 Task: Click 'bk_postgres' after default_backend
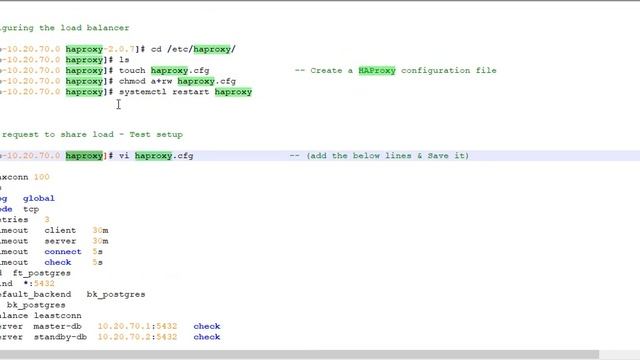tap(116, 294)
